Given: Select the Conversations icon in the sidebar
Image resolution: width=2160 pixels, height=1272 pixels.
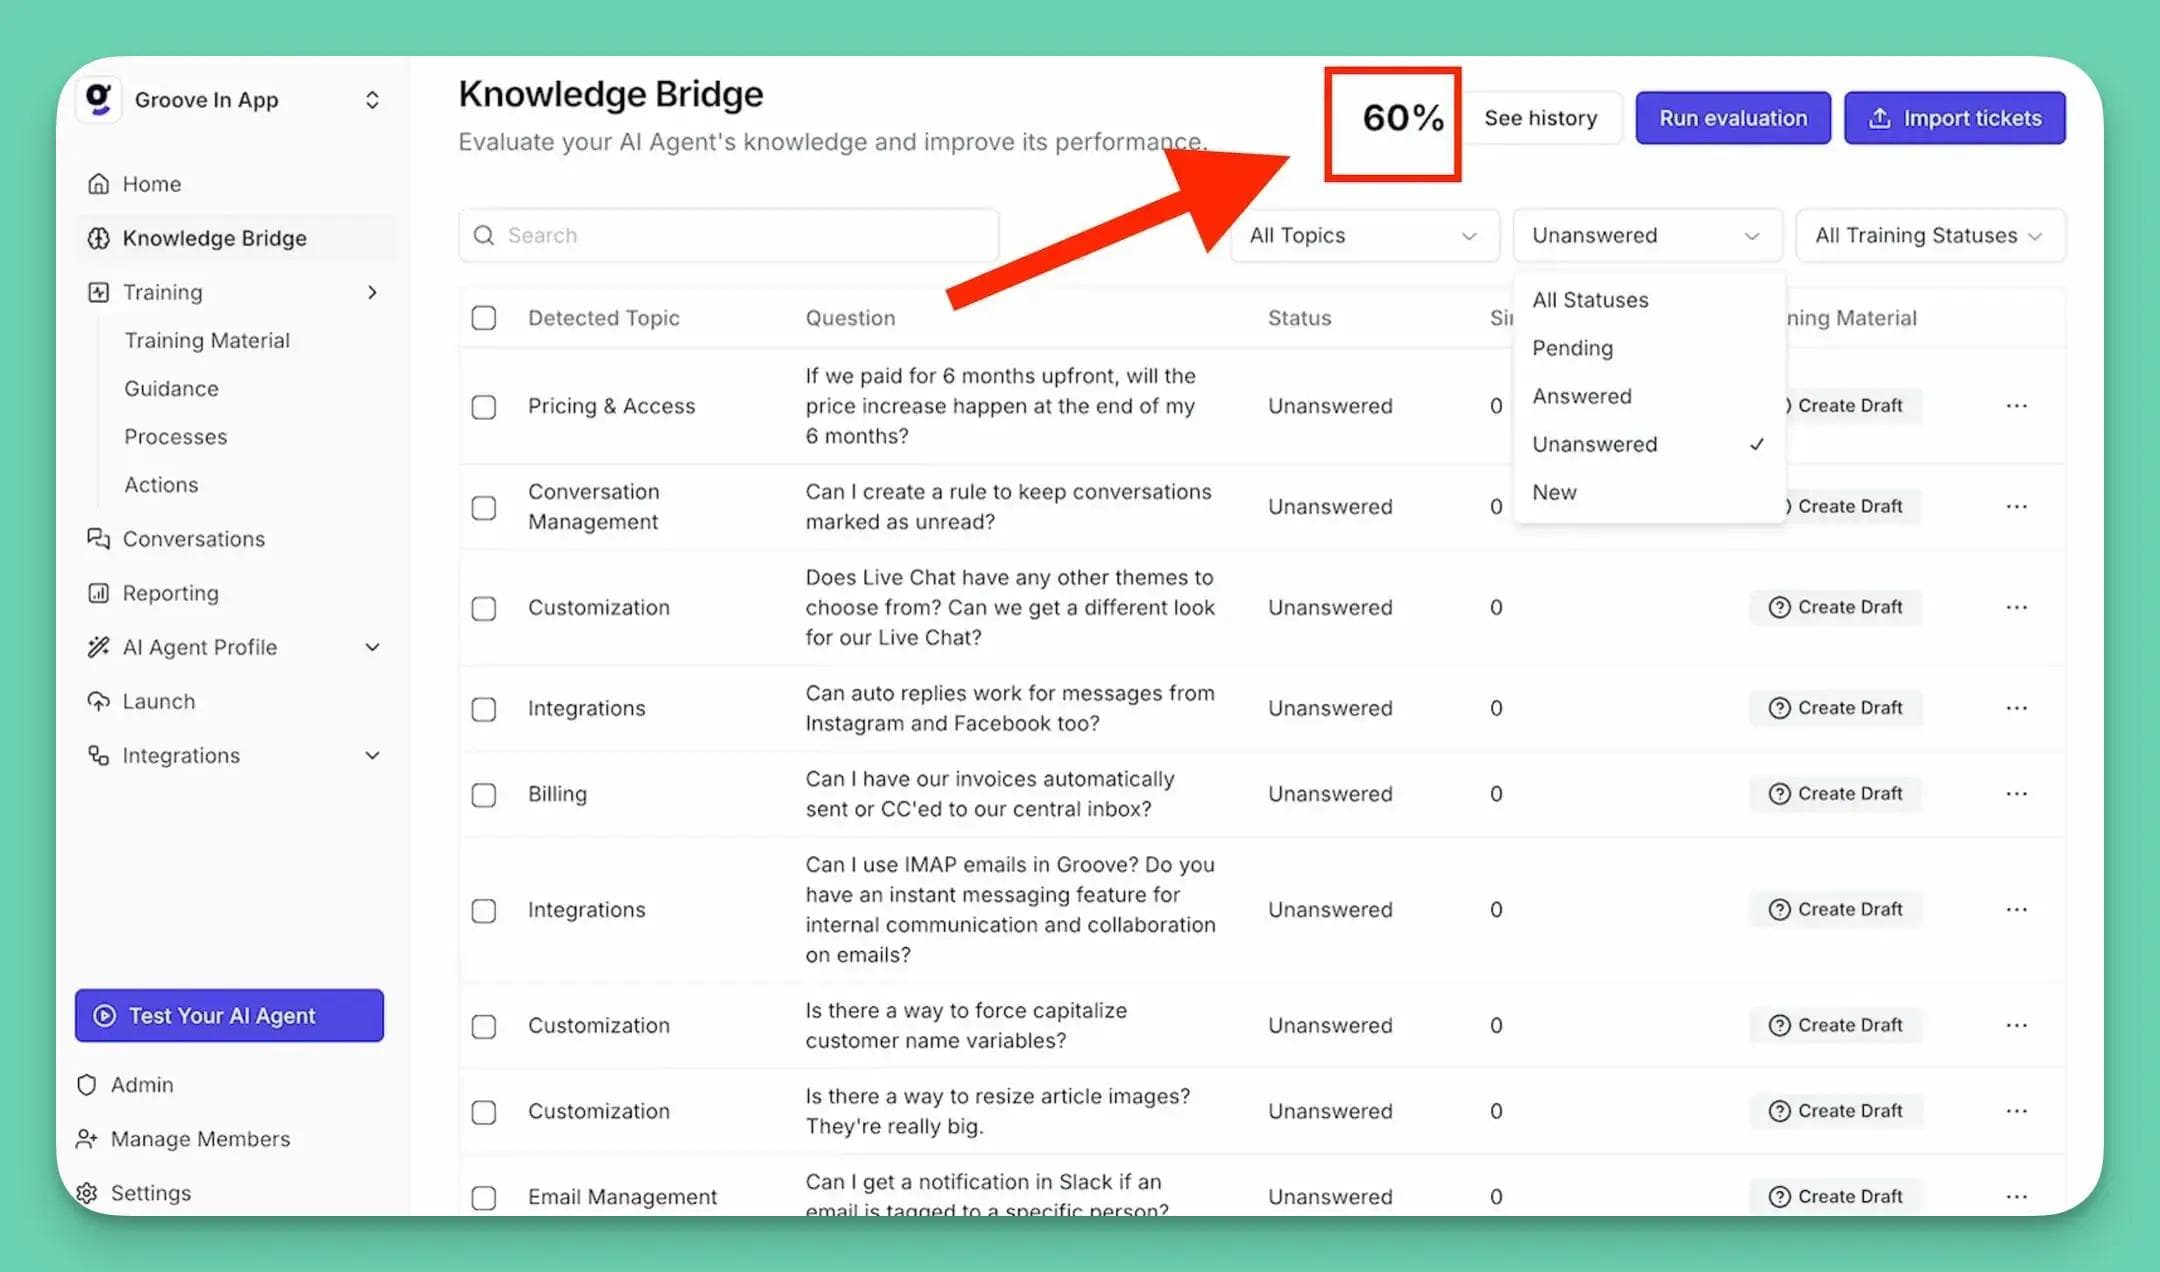Looking at the screenshot, I should 97,539.
